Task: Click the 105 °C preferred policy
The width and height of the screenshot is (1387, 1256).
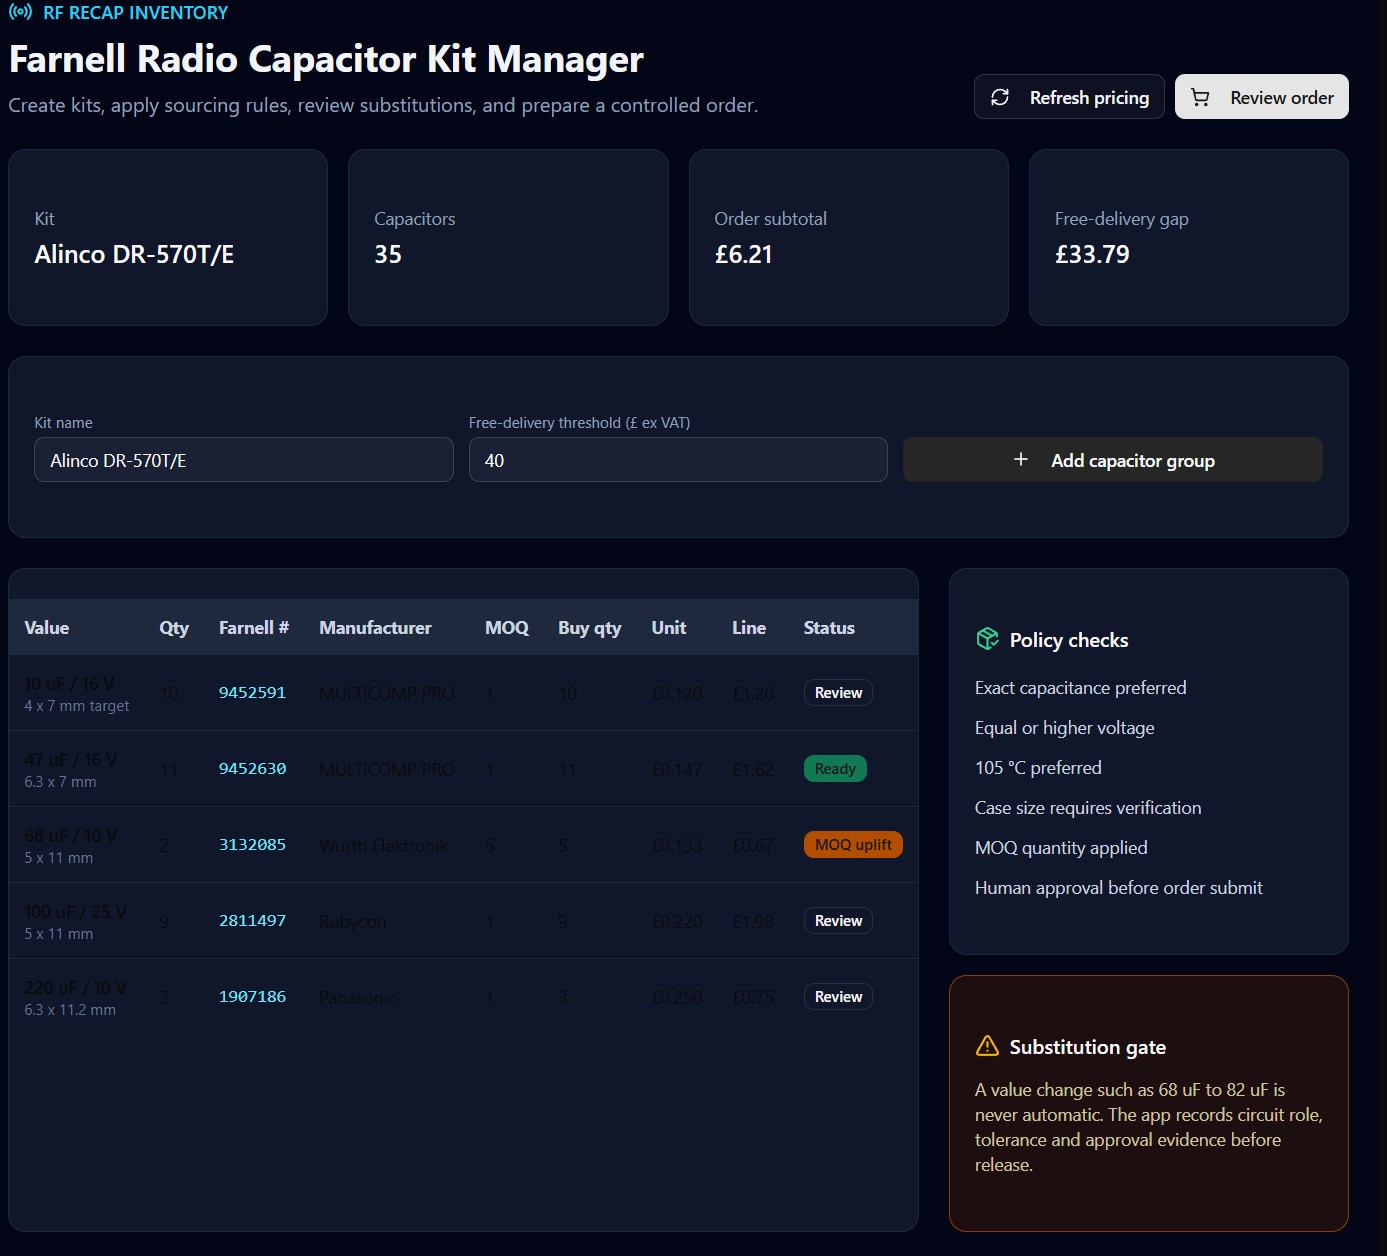Action: pyautogui.click(x=1038, y=767)
